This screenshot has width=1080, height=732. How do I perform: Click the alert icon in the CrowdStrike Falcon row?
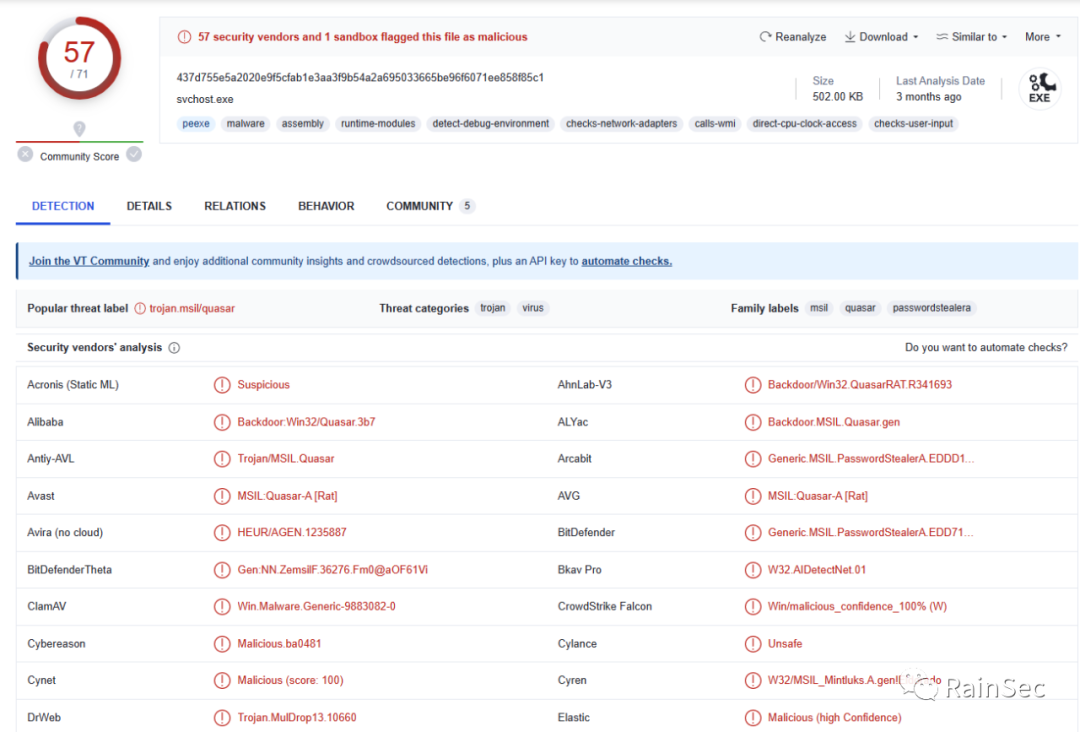753,607
